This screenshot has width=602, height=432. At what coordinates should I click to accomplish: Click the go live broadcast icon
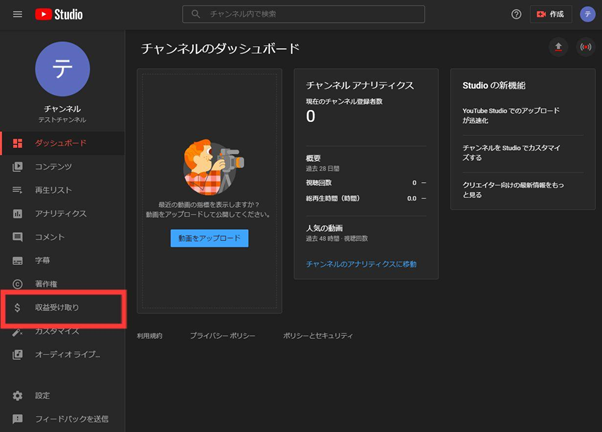coord(585,47)
